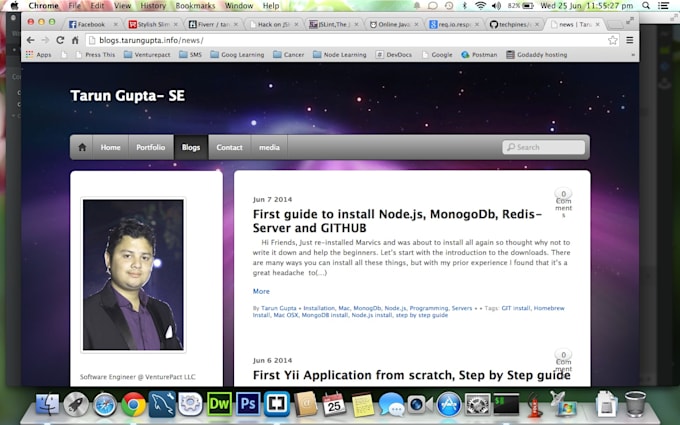This screenshot has height=425, width=680.
Task: Launch Photoshop from the dock
Action: click(x=248, y=404)
